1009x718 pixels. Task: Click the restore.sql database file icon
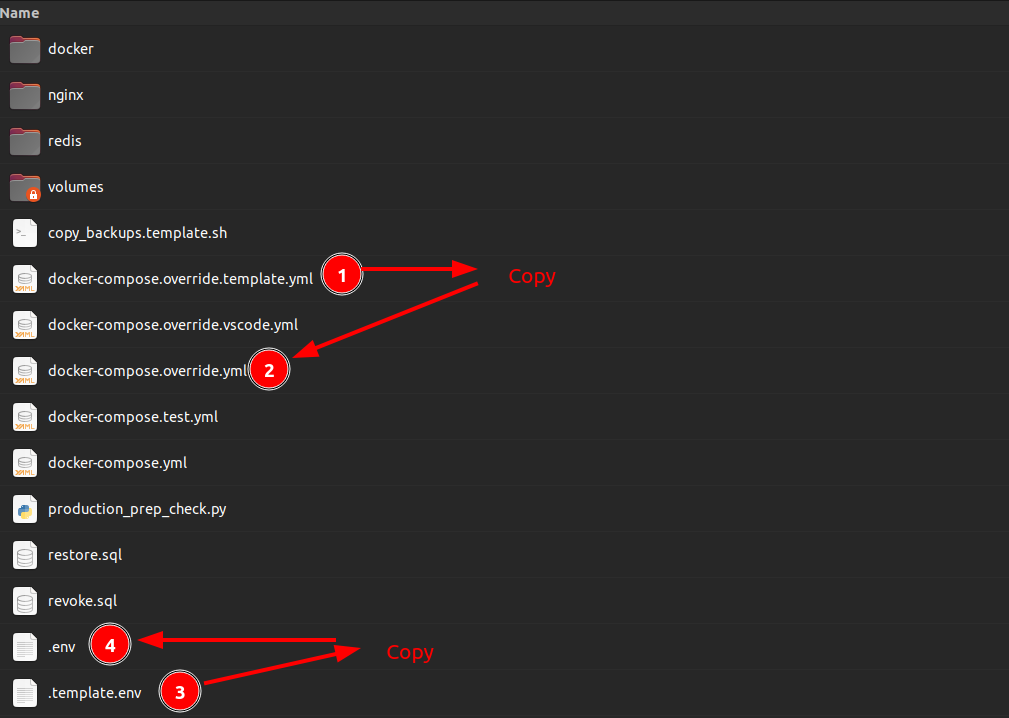click(x=25, y=555)
